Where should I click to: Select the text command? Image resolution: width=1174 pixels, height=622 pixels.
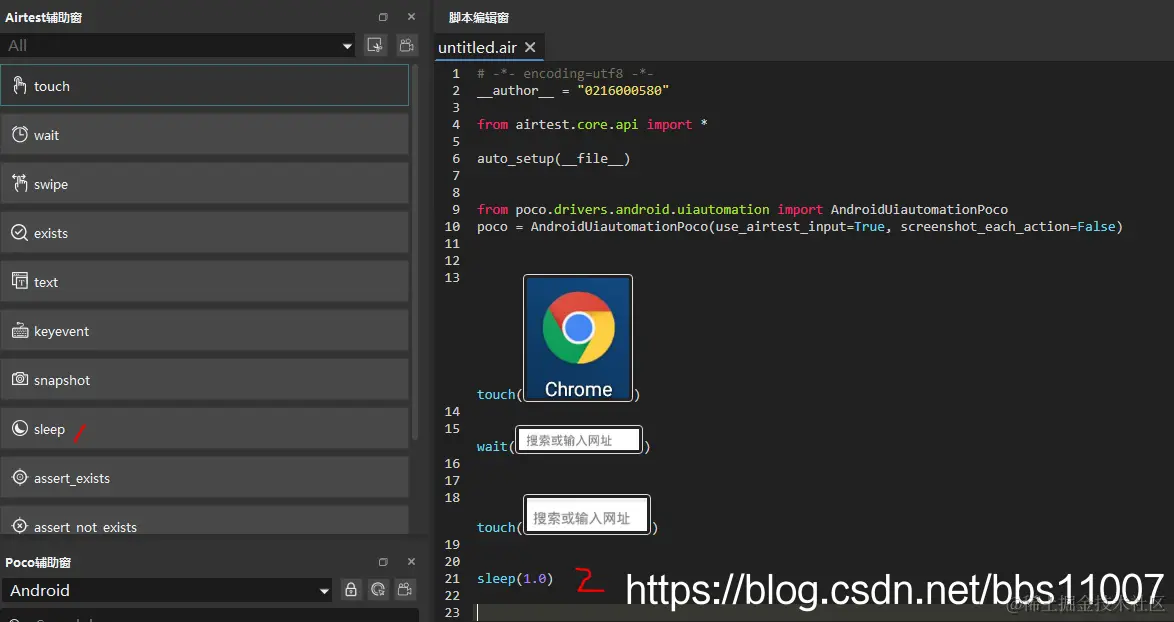pyautogui.click(x=204, y=281)
